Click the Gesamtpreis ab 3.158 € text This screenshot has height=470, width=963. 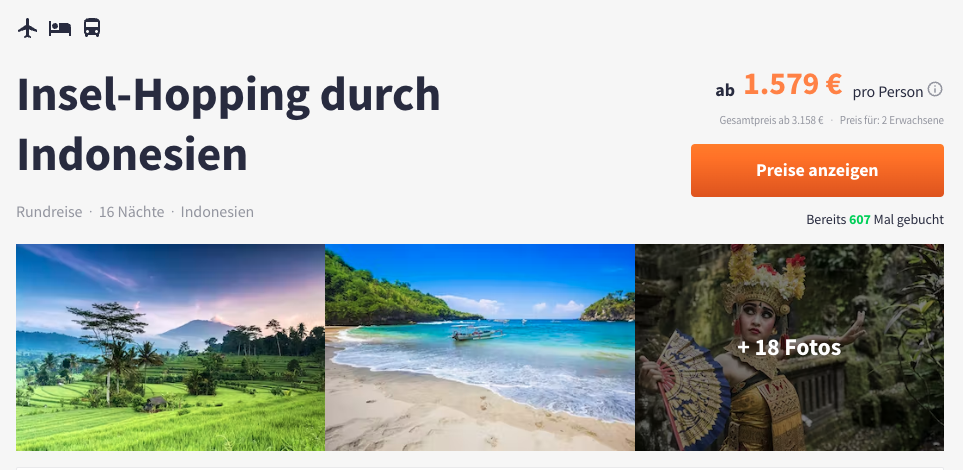click(x=771, y=120)
